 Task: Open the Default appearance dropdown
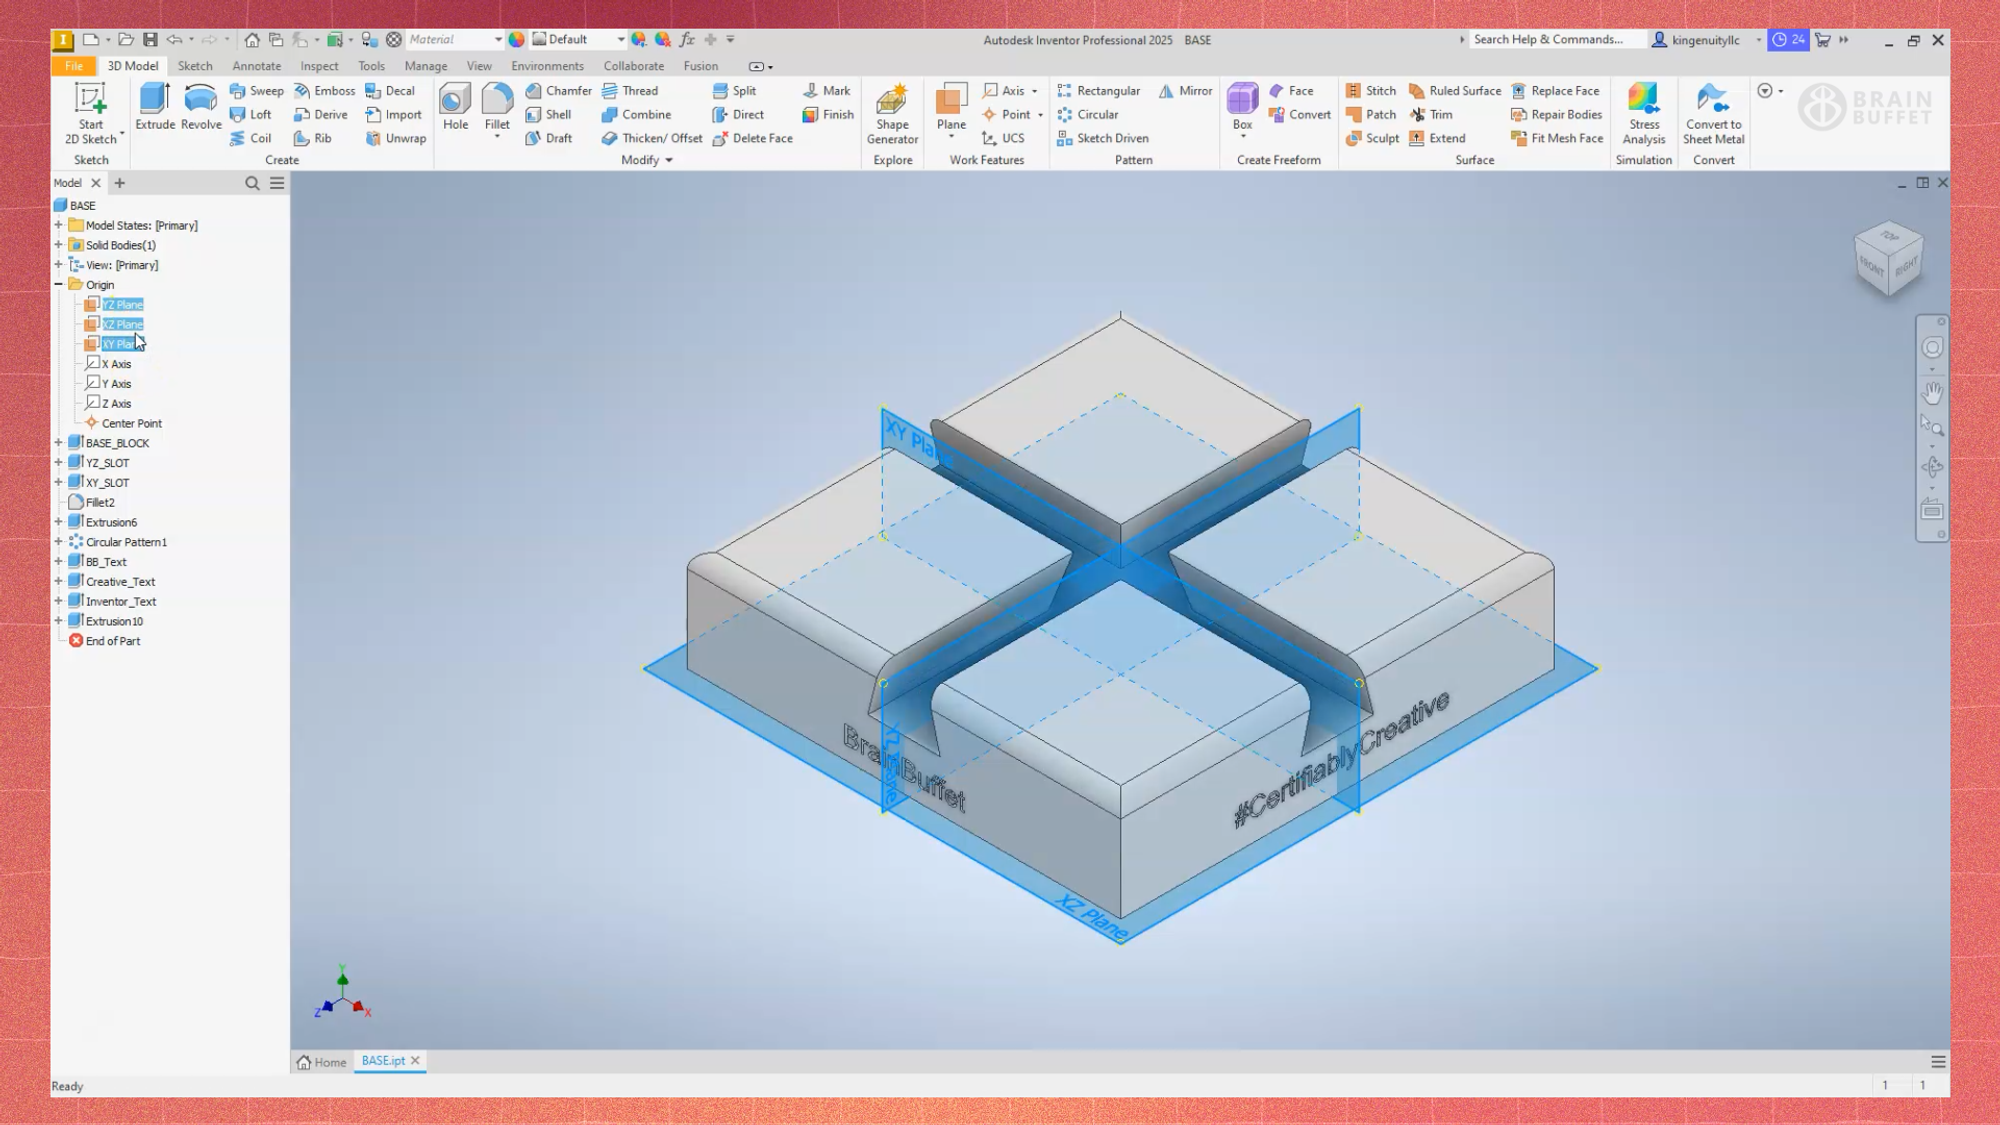point(620,40)
